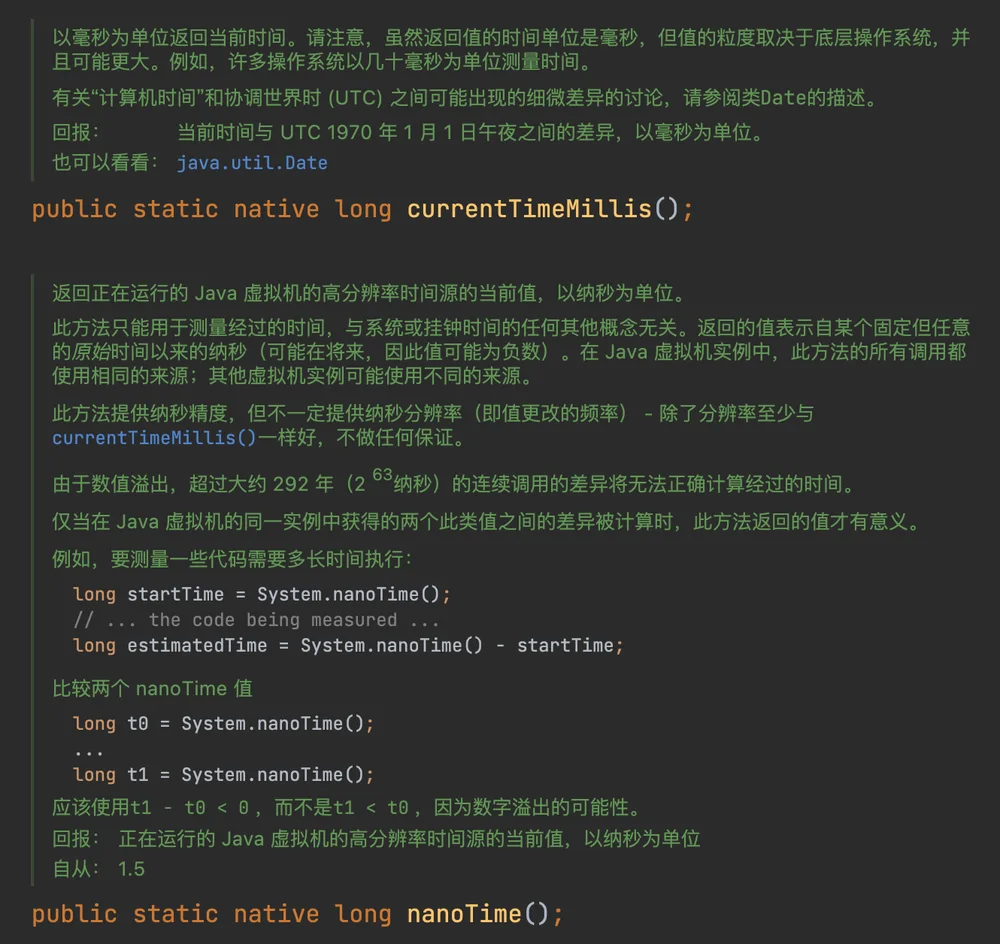
Task: Click the '自从: 1.5' version line
Action: pyautogui.click(x=98, y=869)
